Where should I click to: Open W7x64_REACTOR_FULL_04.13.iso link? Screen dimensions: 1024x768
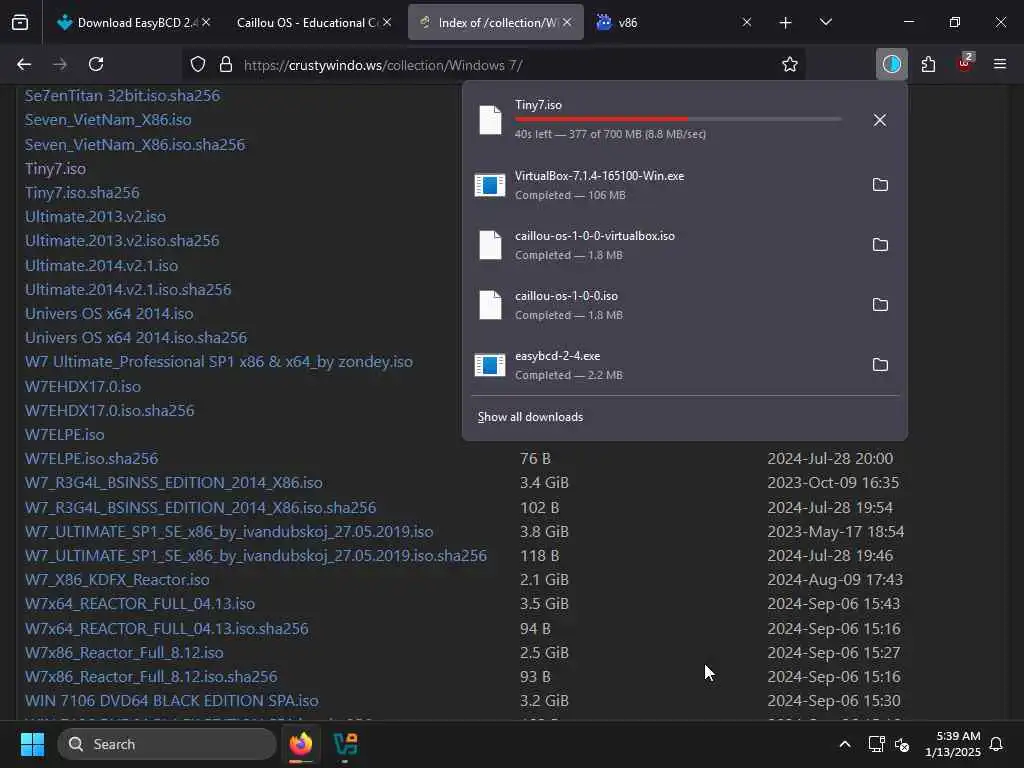[140, 603]
